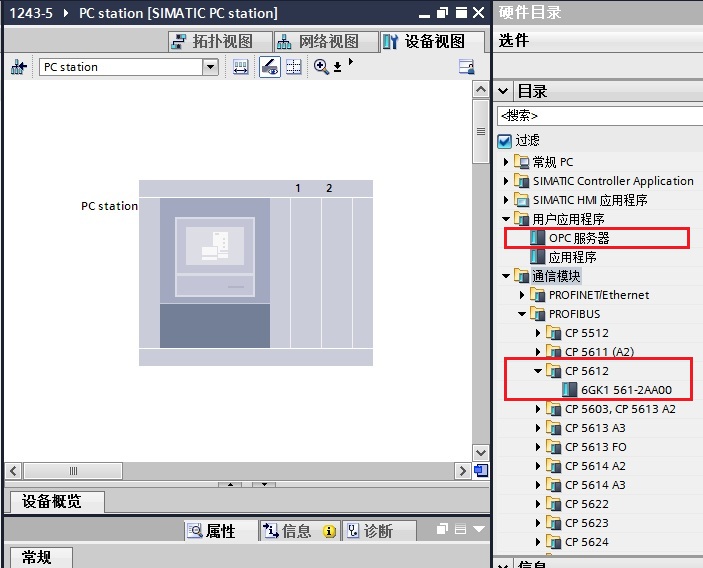Collapse the 目录 section chevron
703x568 pixels.
pyautogui.click(x=503, y=91)
